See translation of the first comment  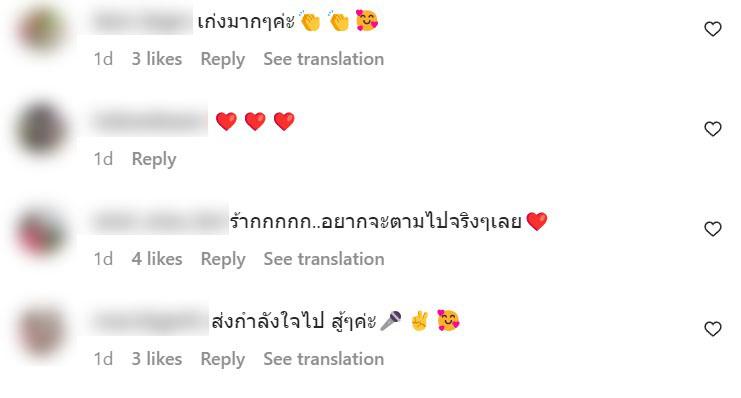[x=324, y=59]
